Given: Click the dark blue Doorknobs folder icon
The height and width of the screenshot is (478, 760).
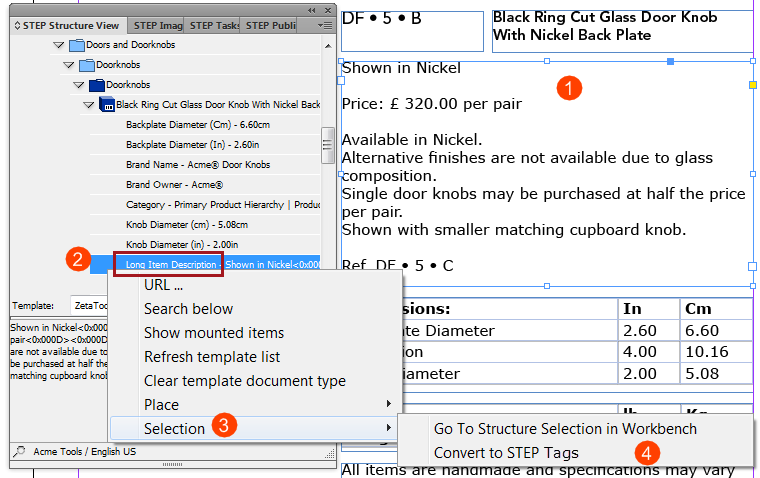Looking at the screenshot, I should (96, 85).
